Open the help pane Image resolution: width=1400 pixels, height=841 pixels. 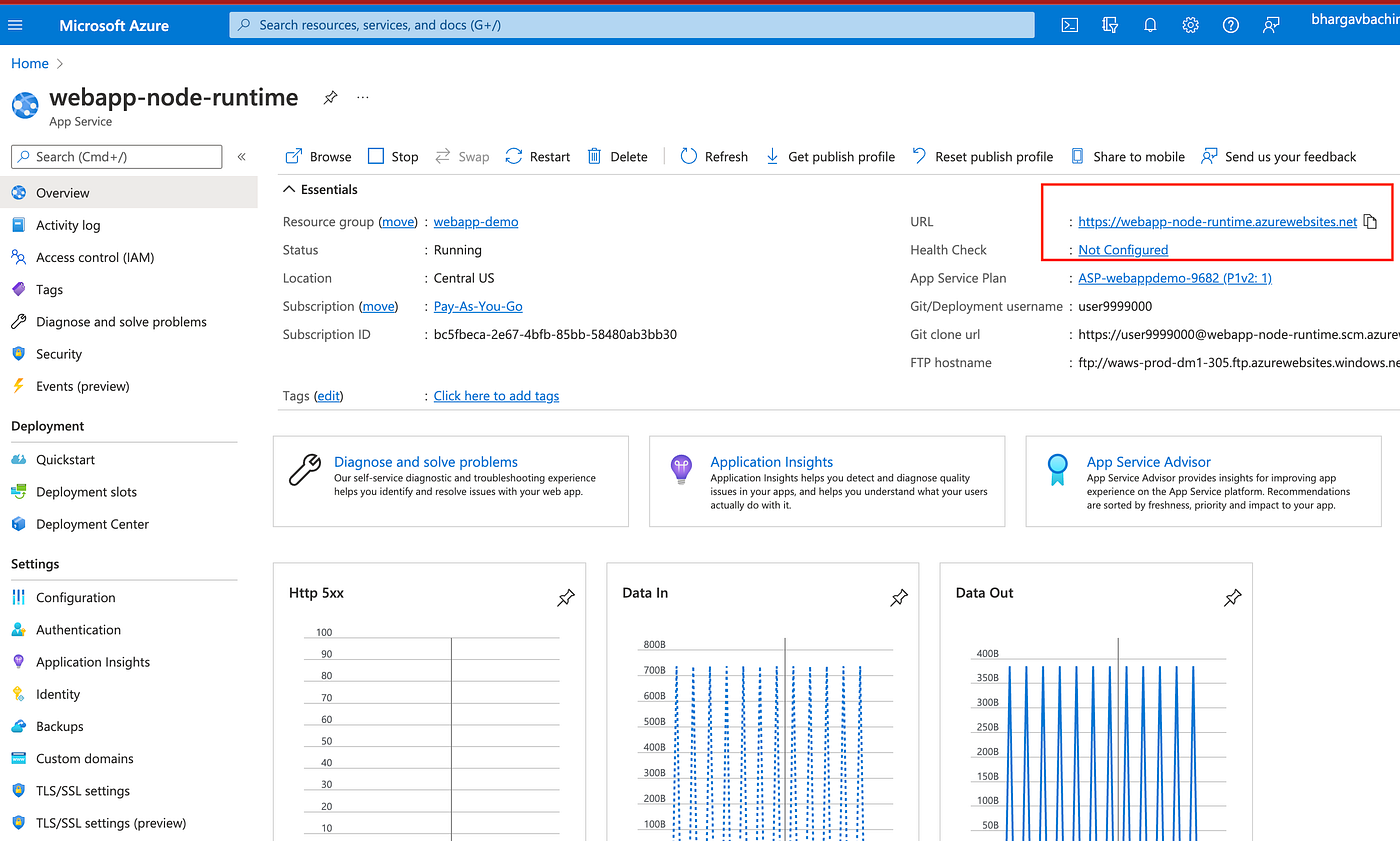[x=1230, y=24]
